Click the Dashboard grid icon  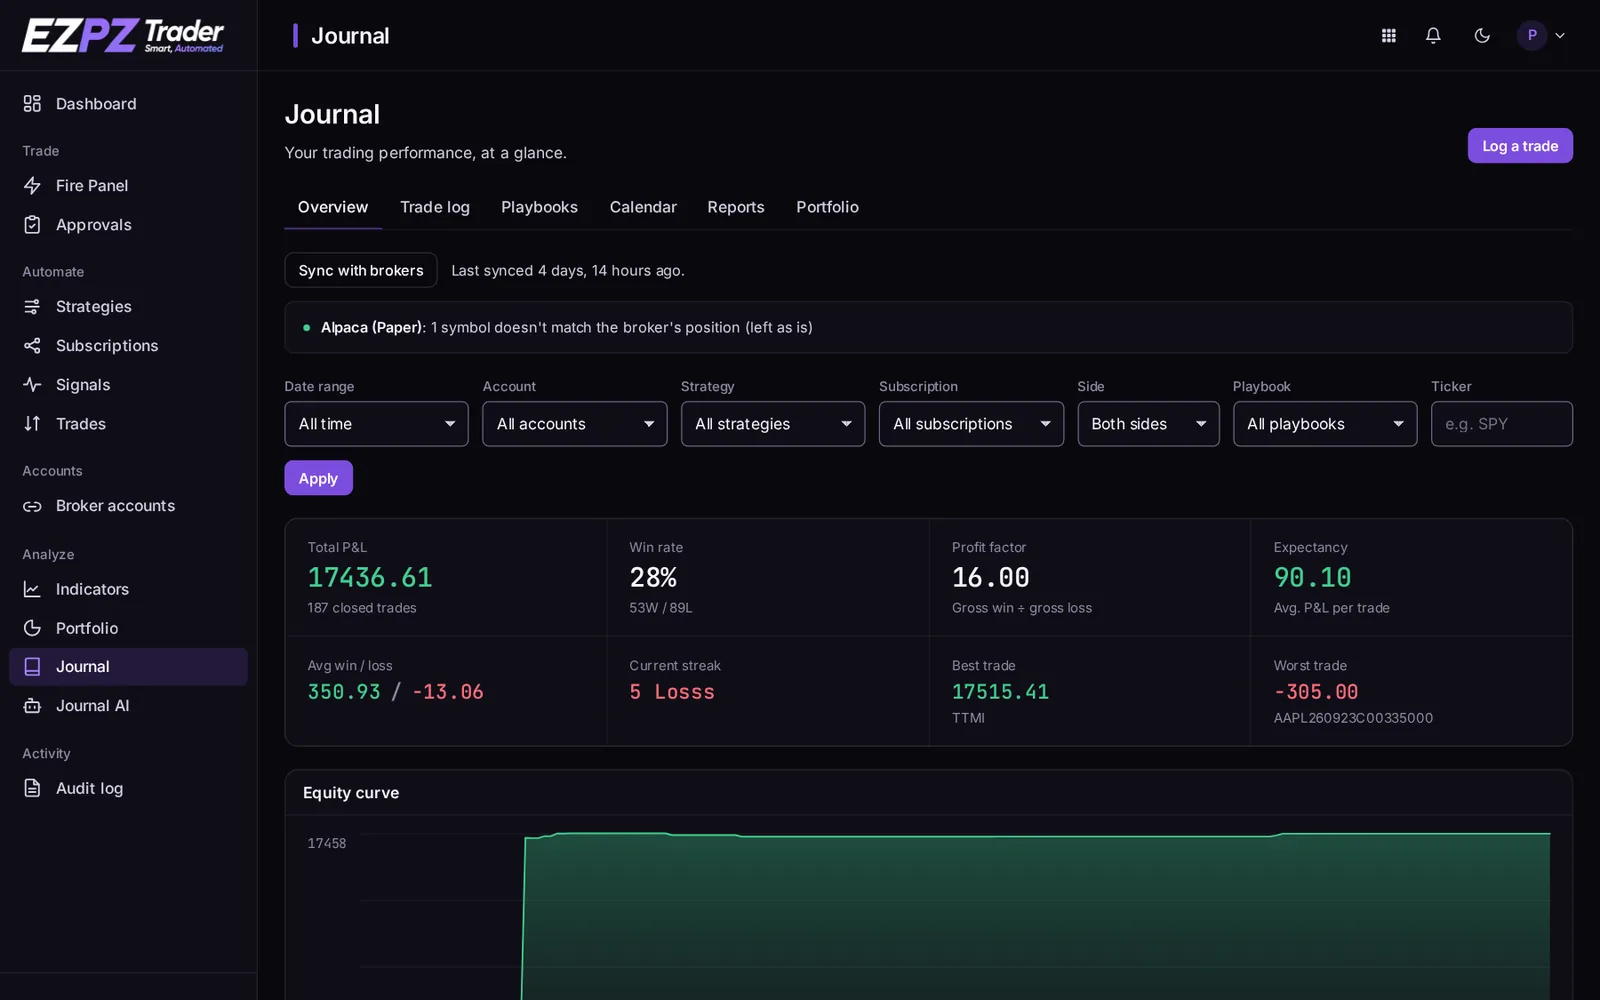pos(32,103)
